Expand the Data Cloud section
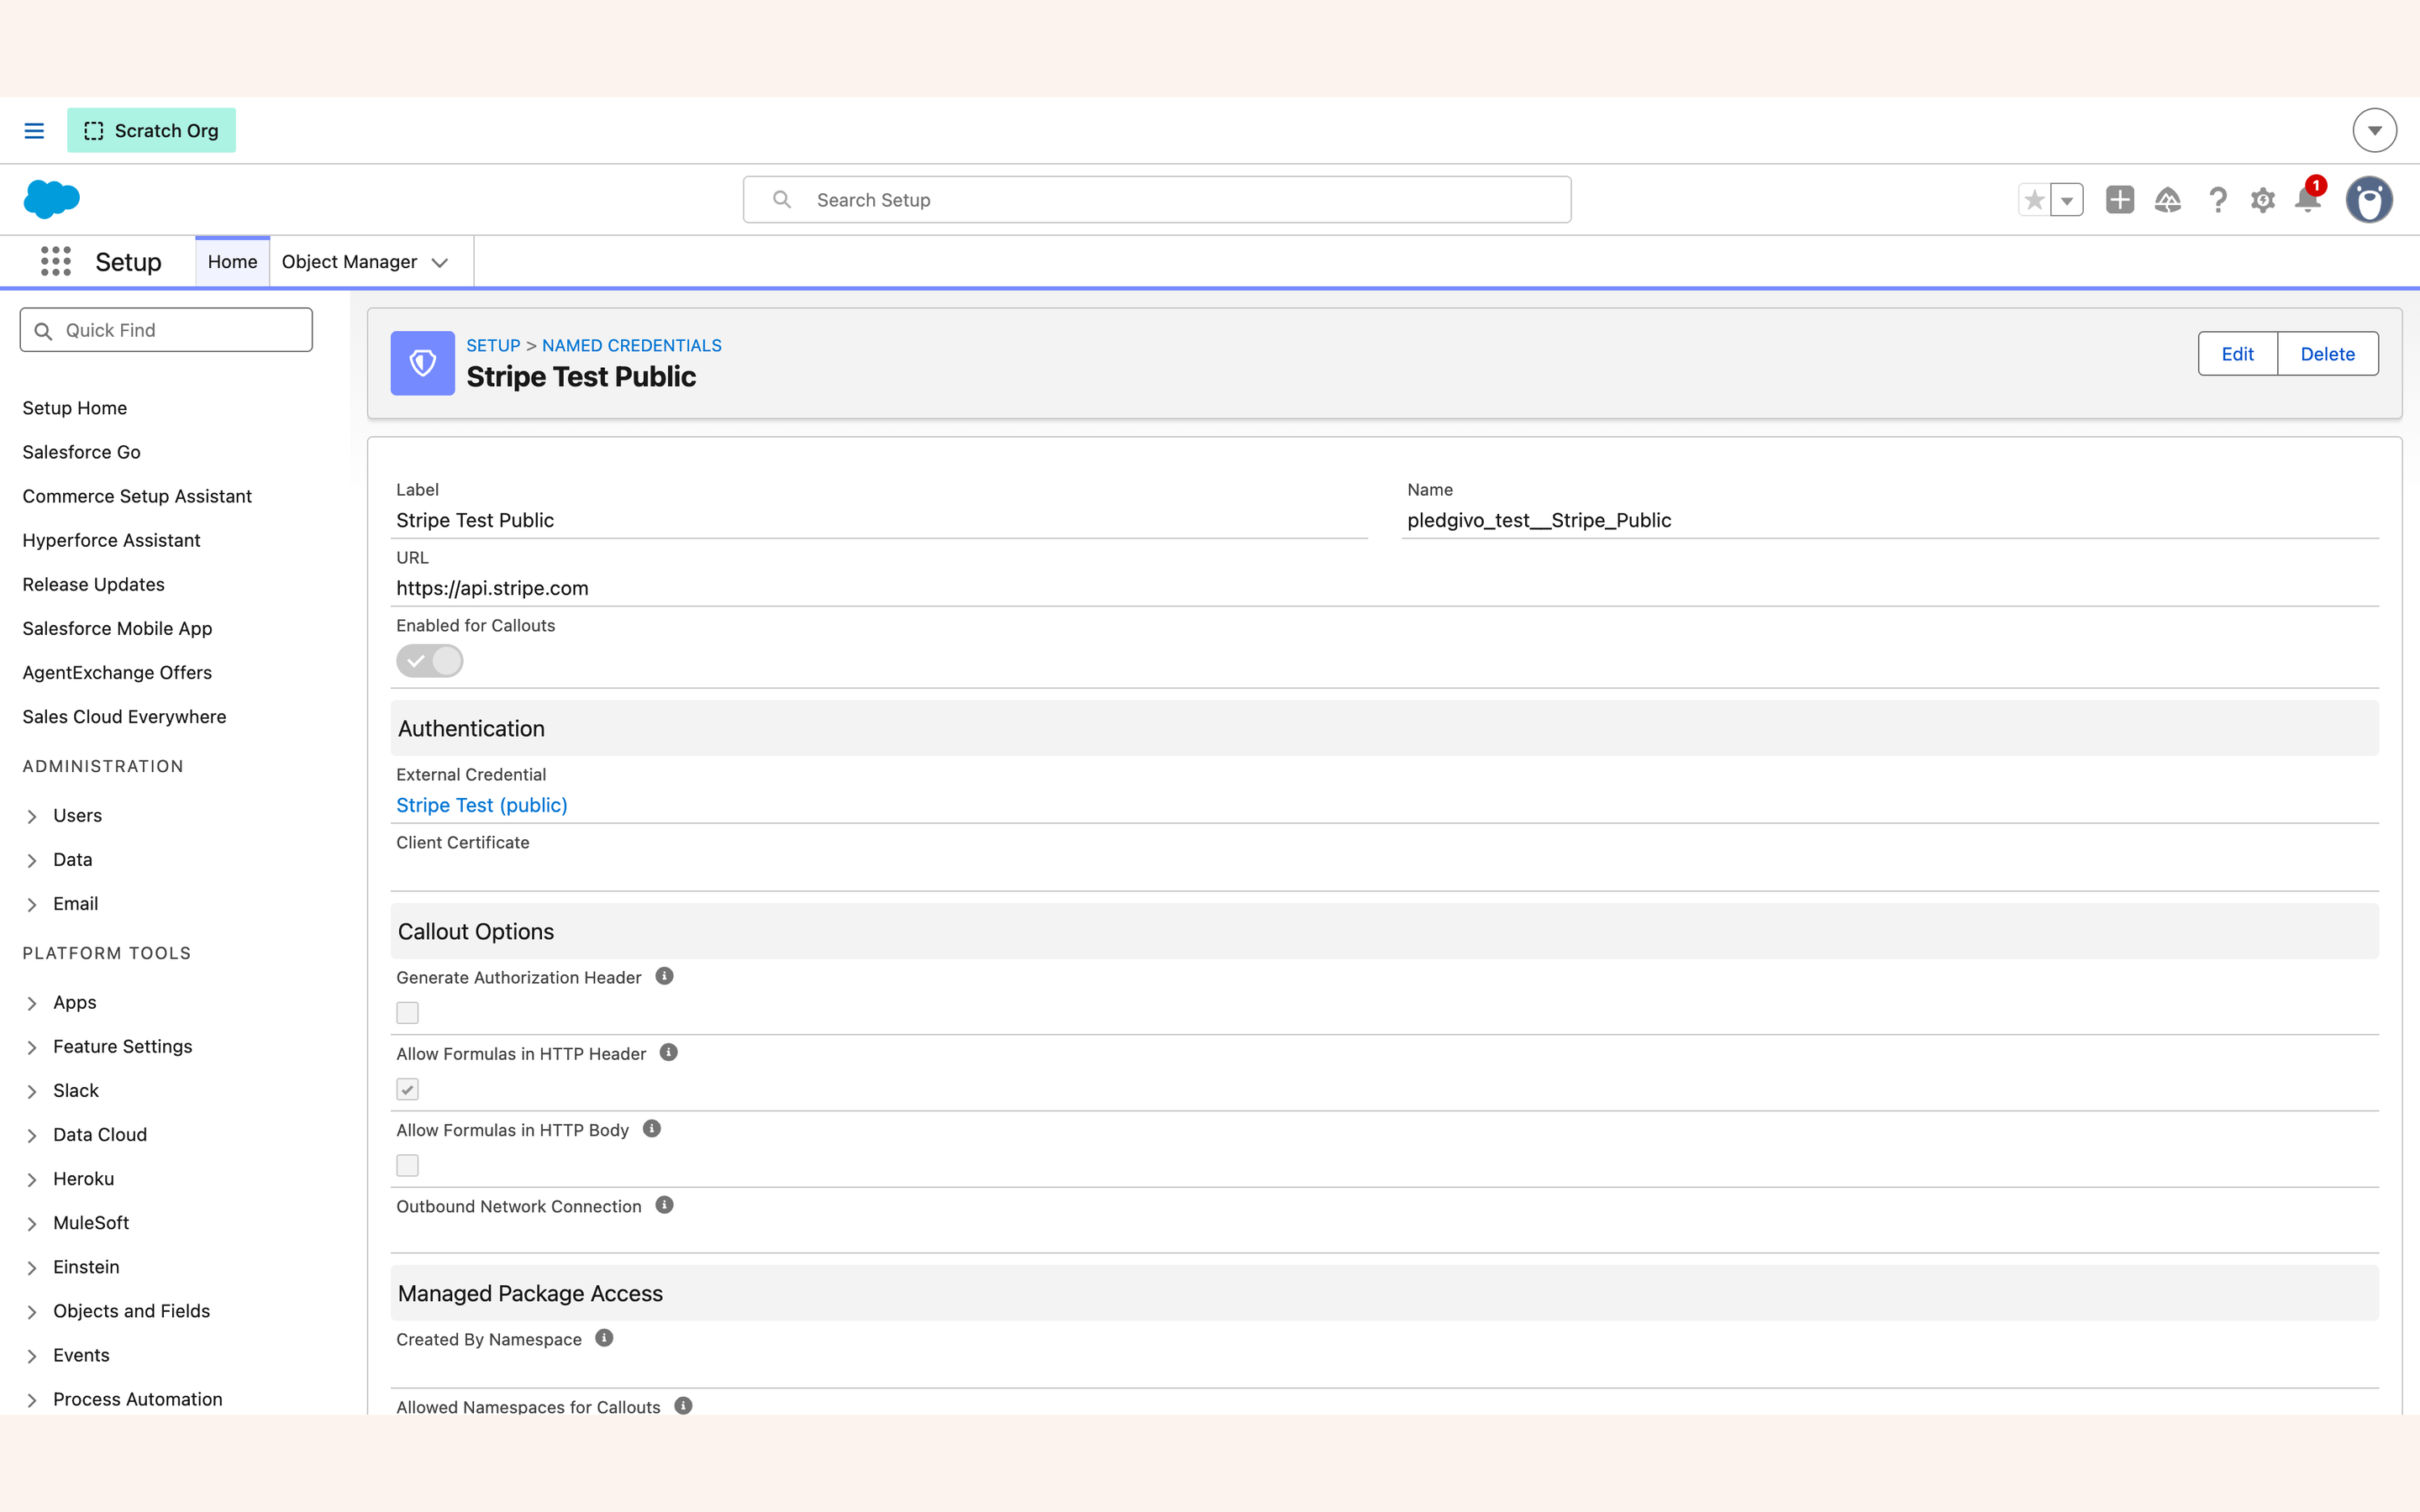 (x=32, y=1135)
